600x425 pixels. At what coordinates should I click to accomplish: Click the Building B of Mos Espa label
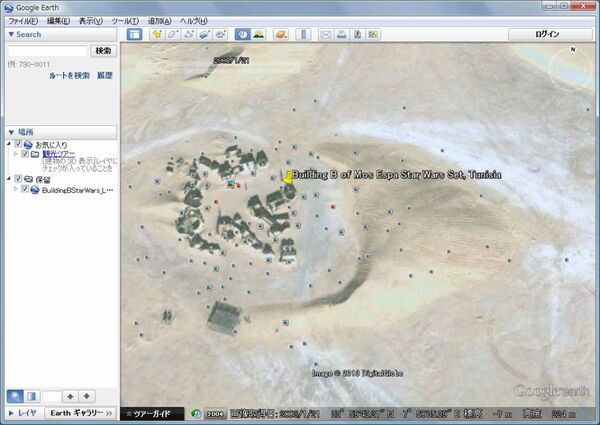coord(396,175)
